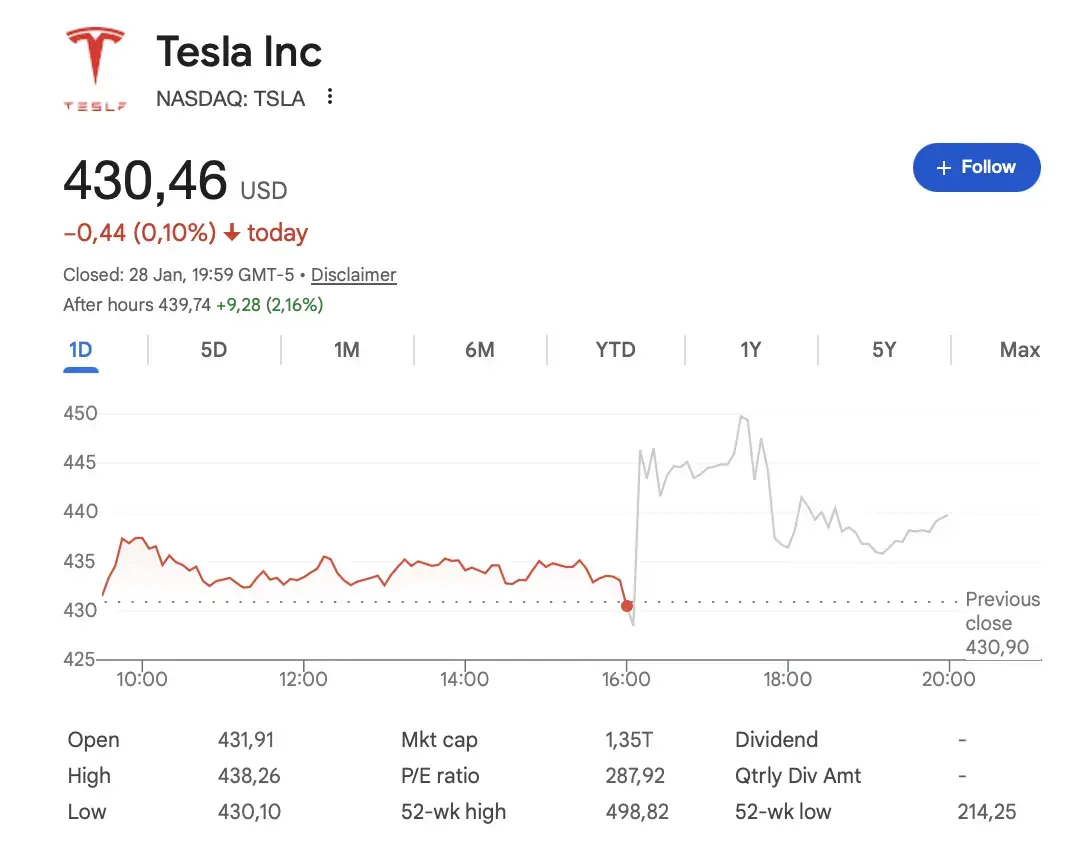Click the plus icon on Follow button
The image size is (1070, 842).
(x=943, y=167)
